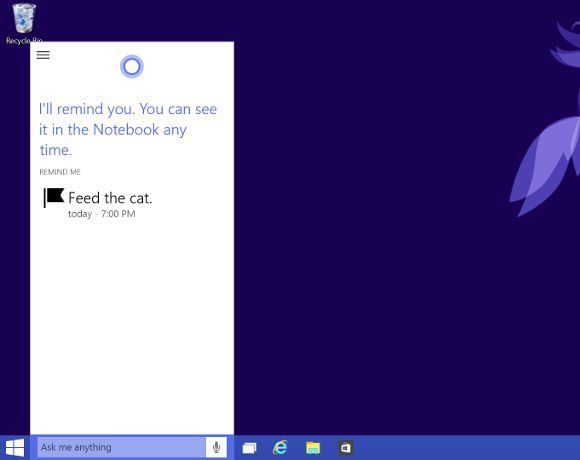Screen dimensions: 580x460
Task: Open File Explorer from taskbar
Action: 313,447
